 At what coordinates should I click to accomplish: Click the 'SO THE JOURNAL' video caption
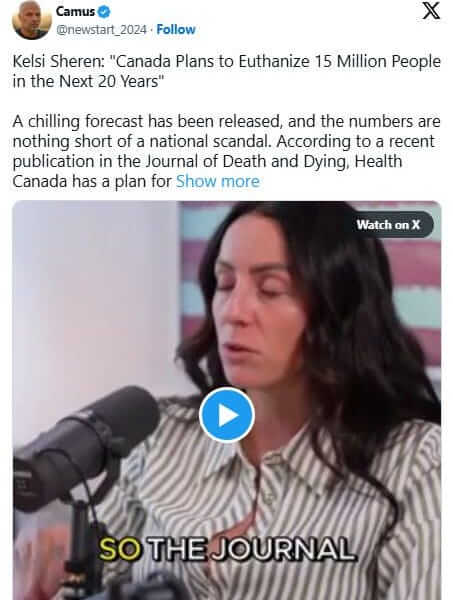click(x=226, y=549)
